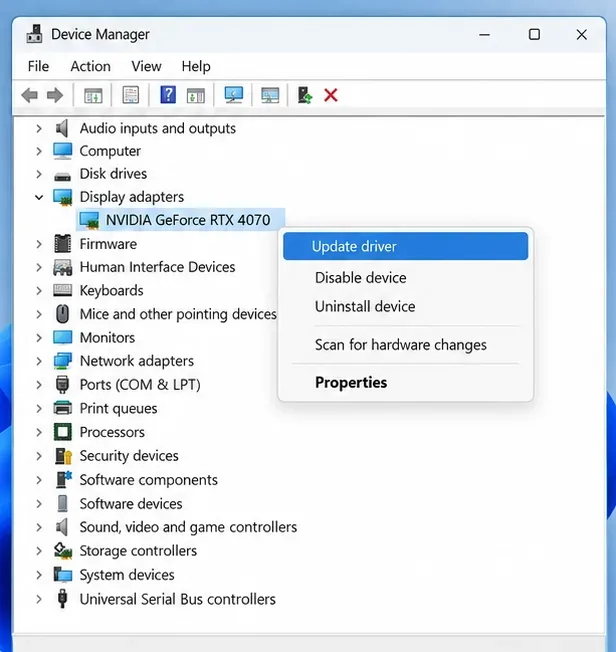
Task: Click the Keyboards icon
Action: pos(62,290)
